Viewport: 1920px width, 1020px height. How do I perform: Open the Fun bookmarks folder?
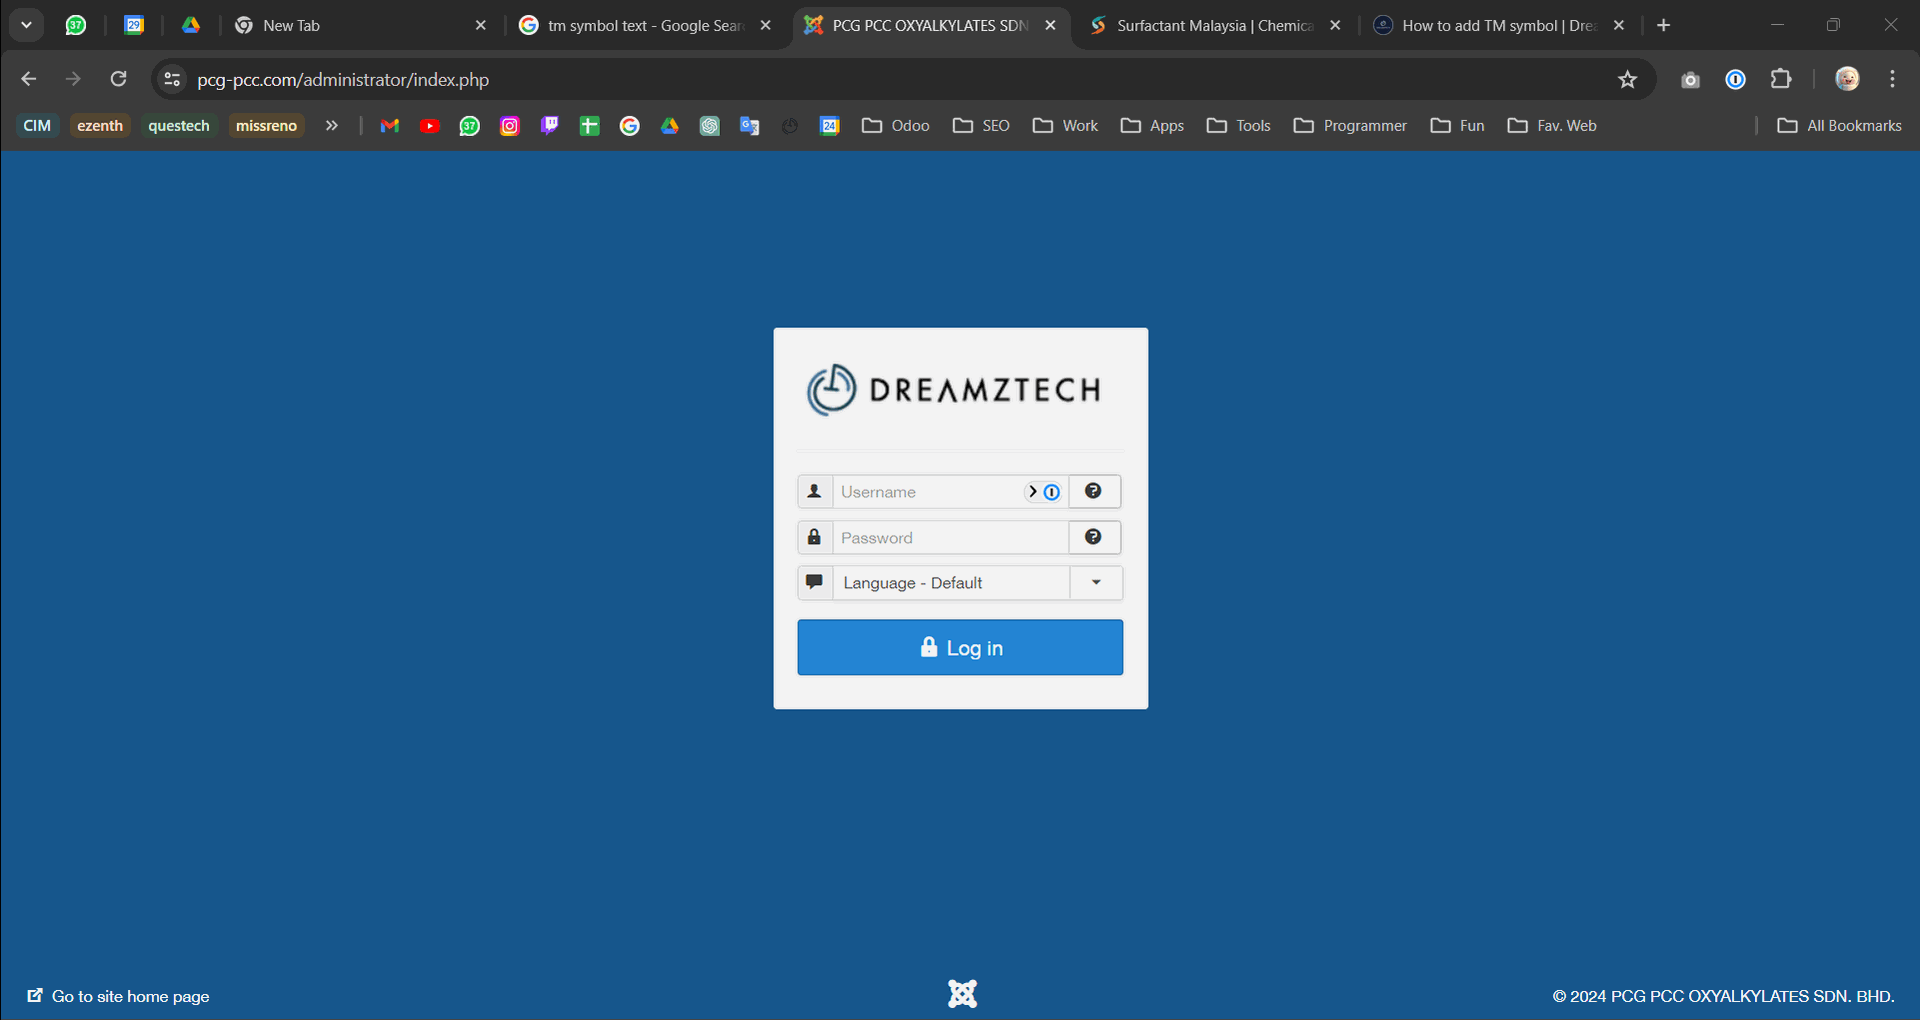click(x=1458, y=125)
